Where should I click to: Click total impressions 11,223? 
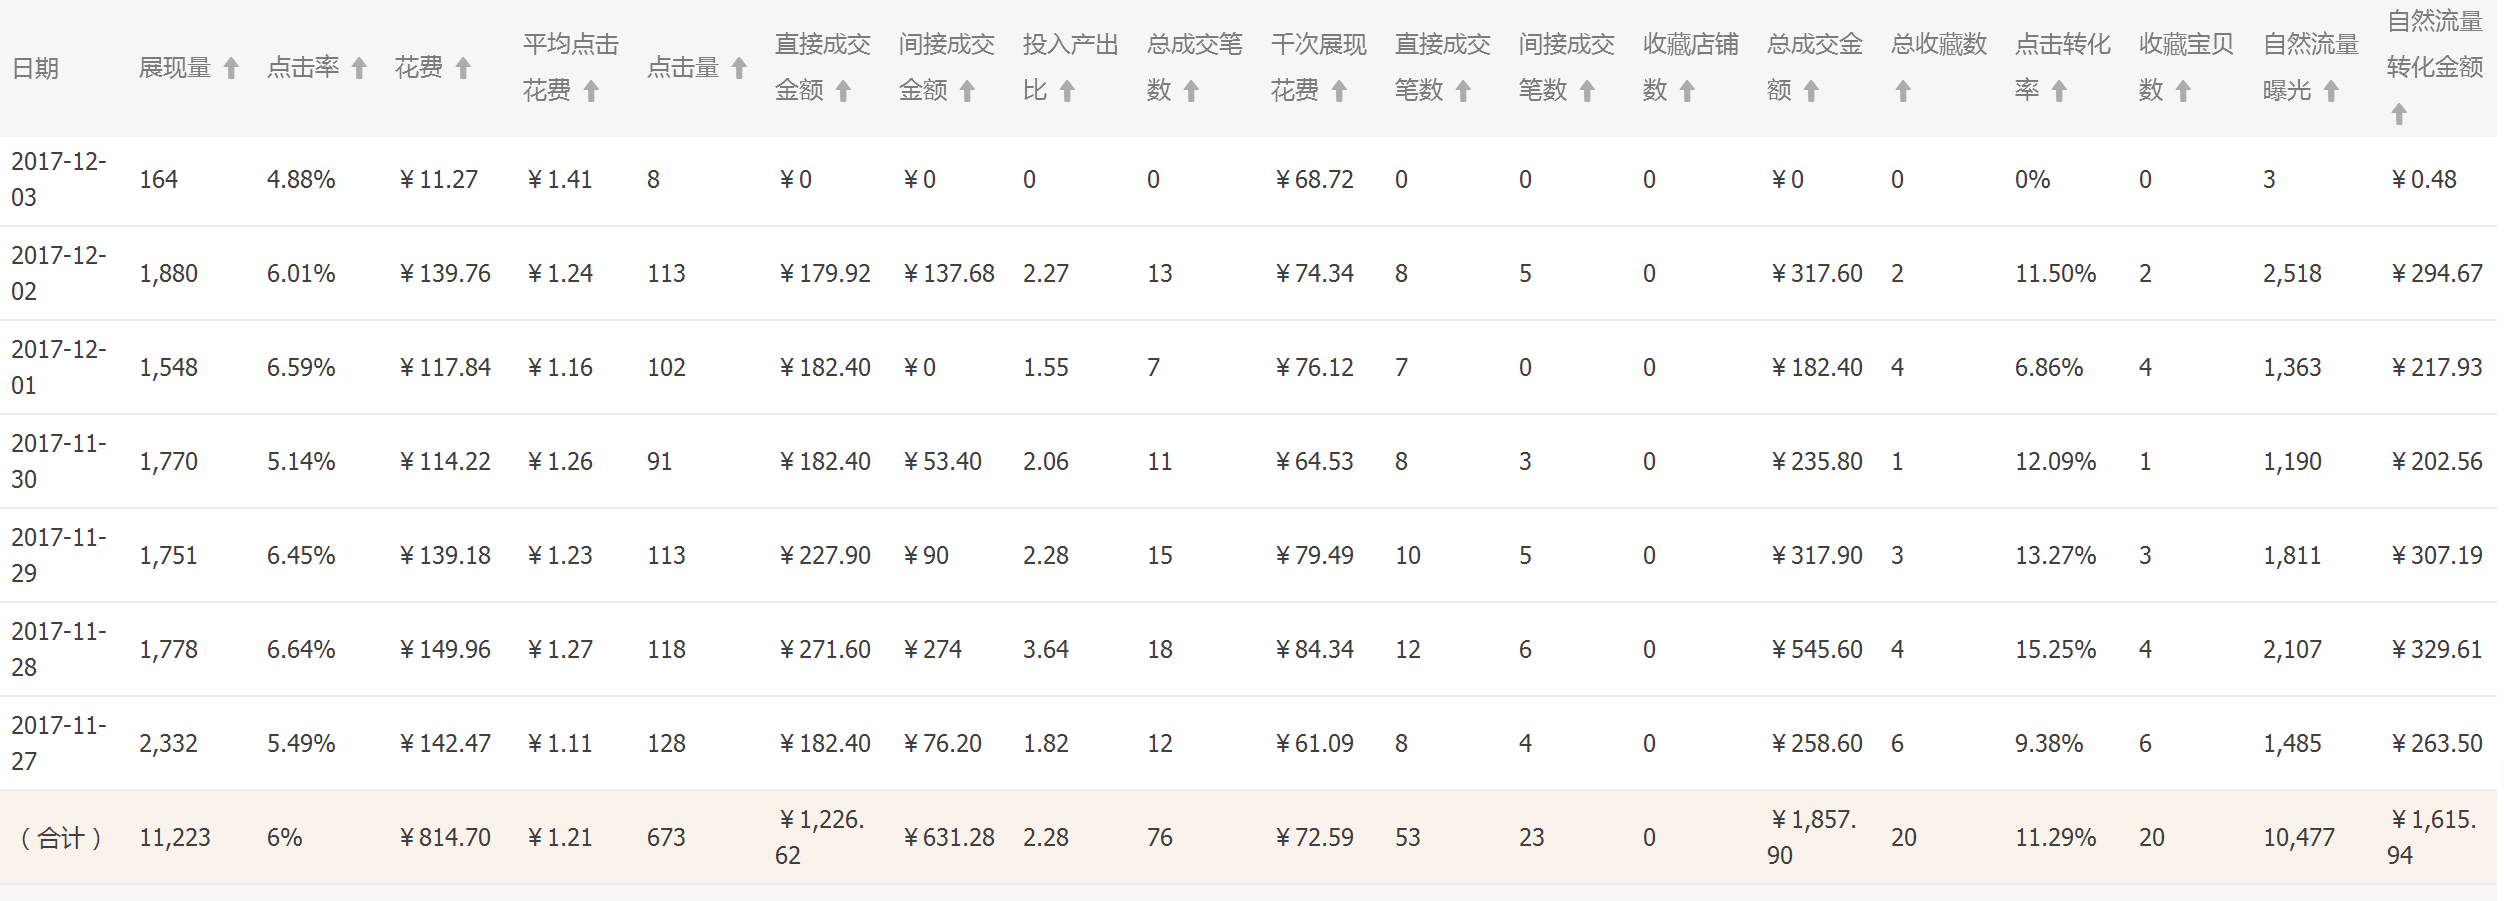[x=175, y=837]
